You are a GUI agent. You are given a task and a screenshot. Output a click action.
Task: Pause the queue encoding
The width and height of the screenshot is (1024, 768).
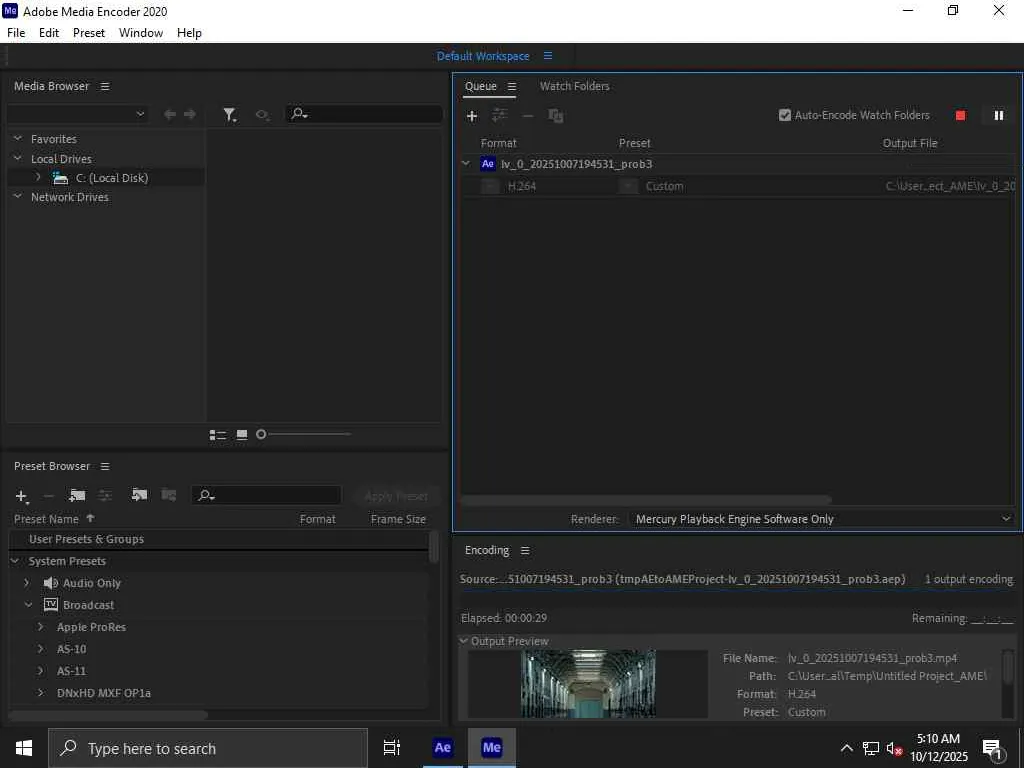click(999, 116)
